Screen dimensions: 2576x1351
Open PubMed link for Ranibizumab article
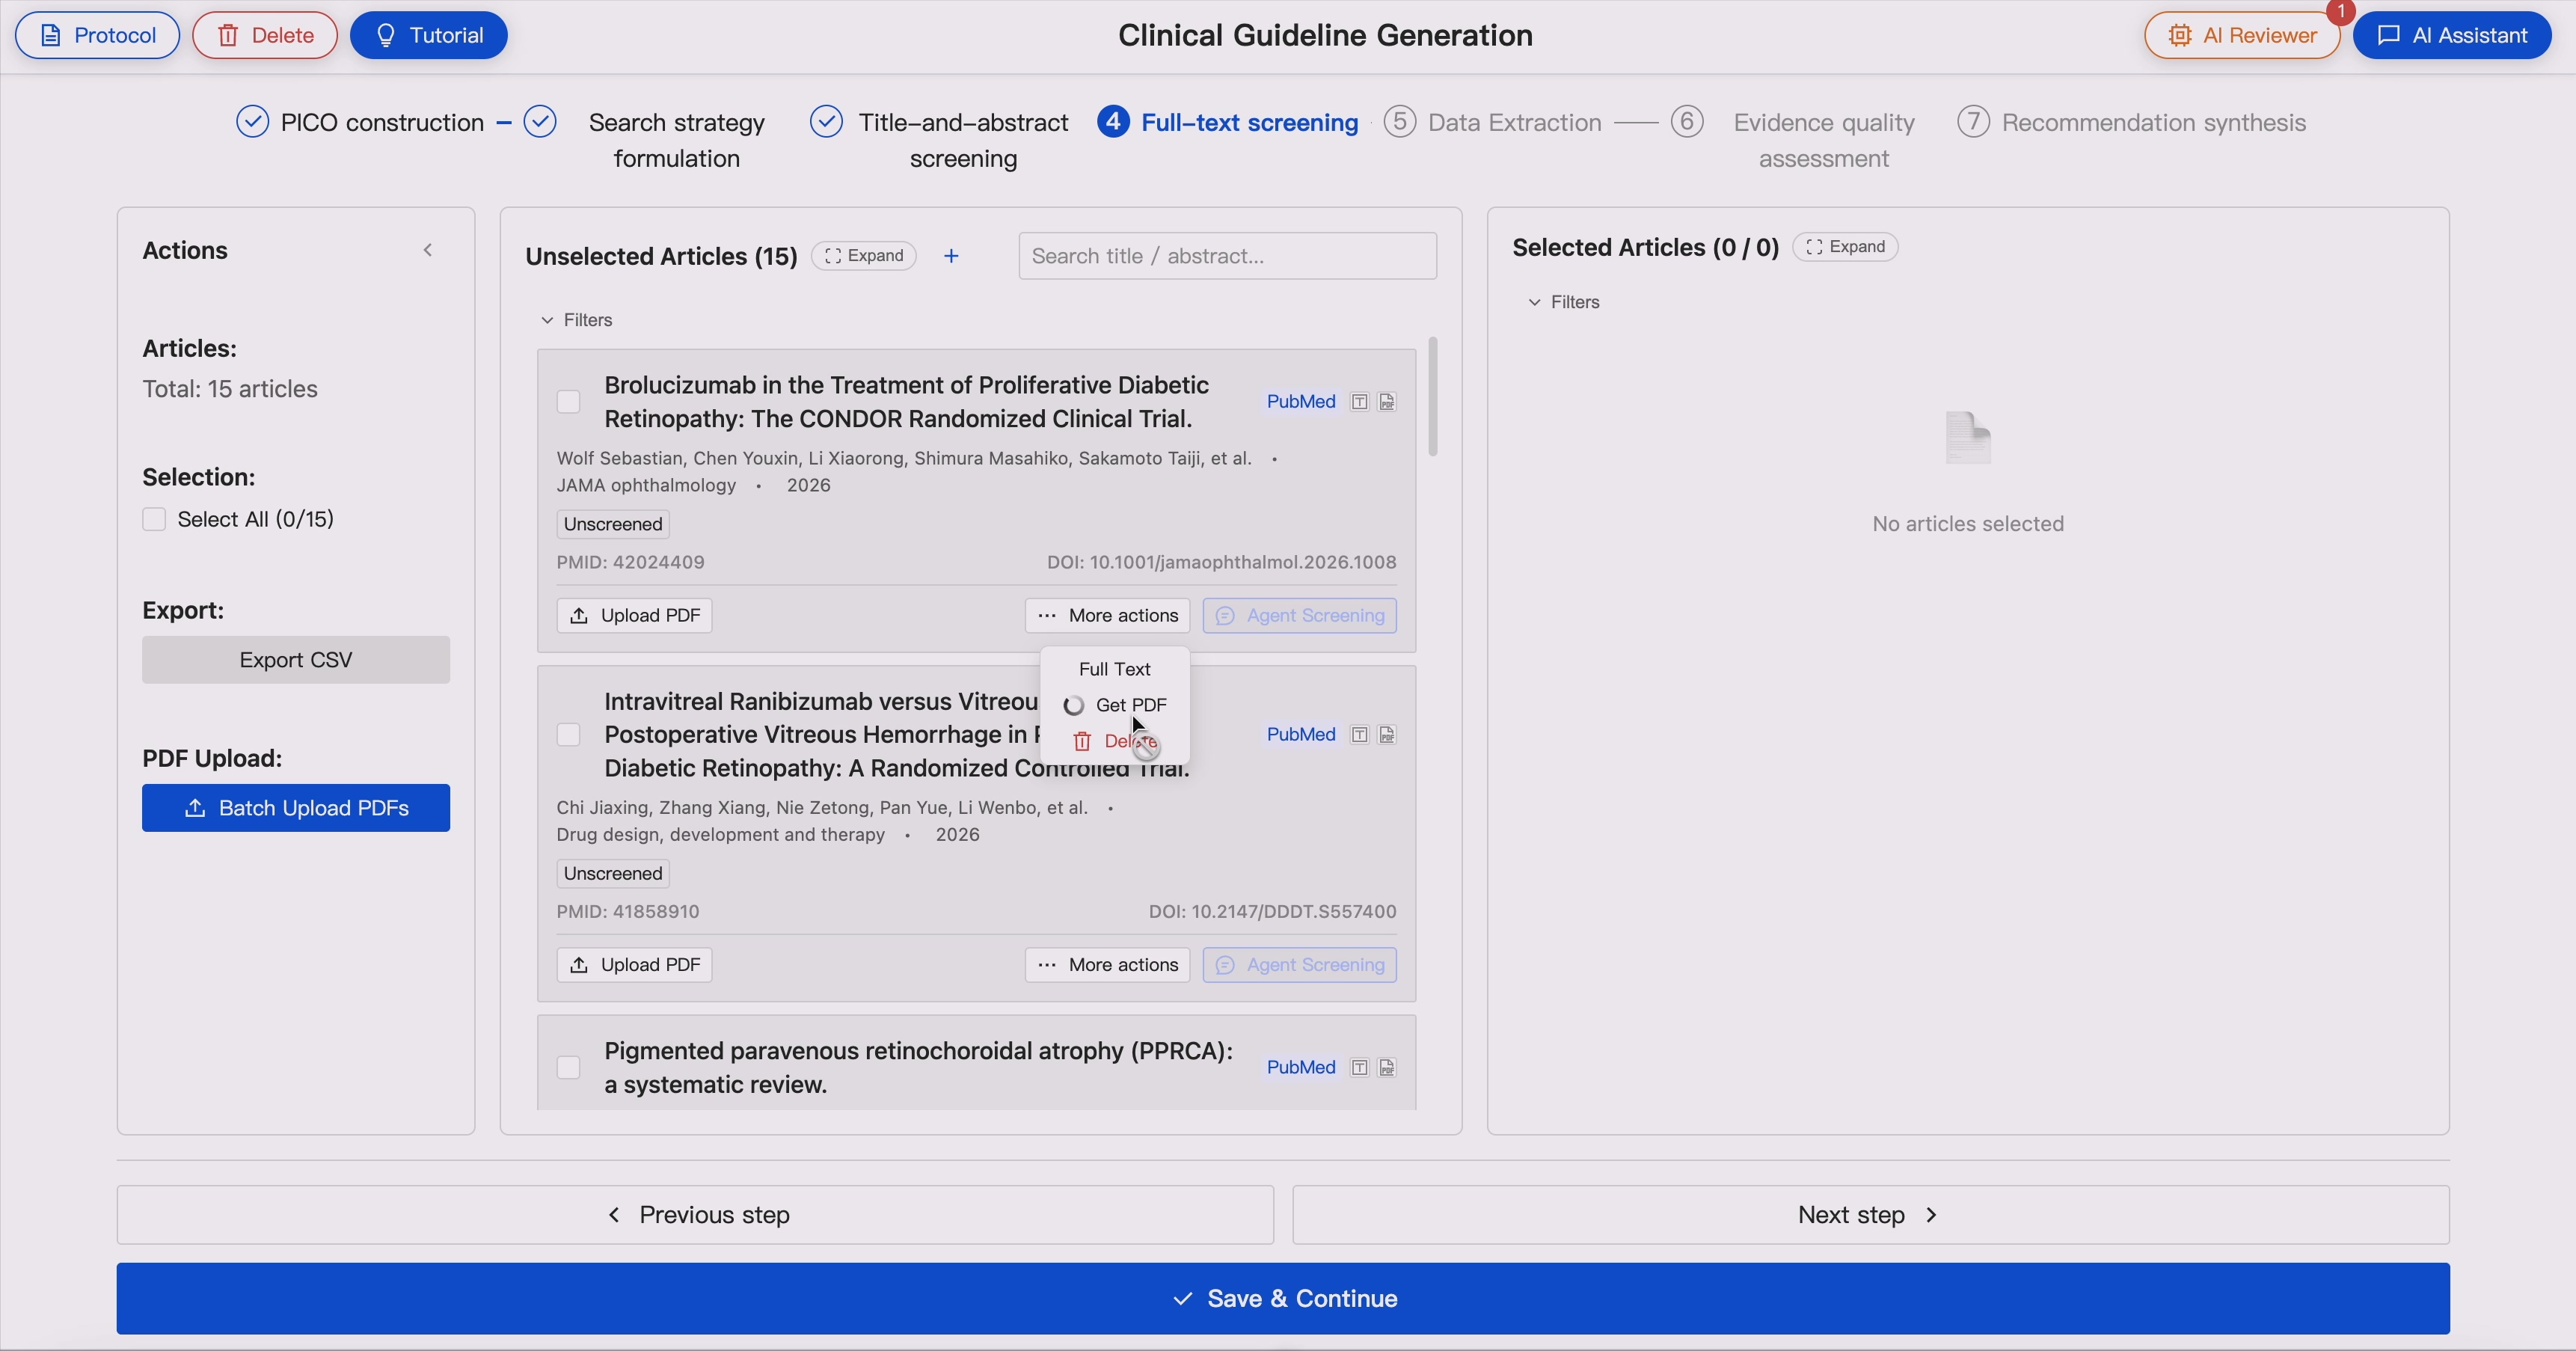click(1301, 735)
